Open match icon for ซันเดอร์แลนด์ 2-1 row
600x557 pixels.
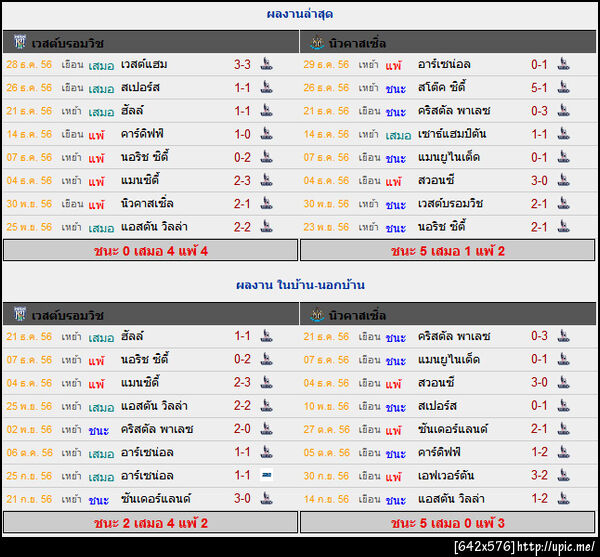click(x=563, y=428)
